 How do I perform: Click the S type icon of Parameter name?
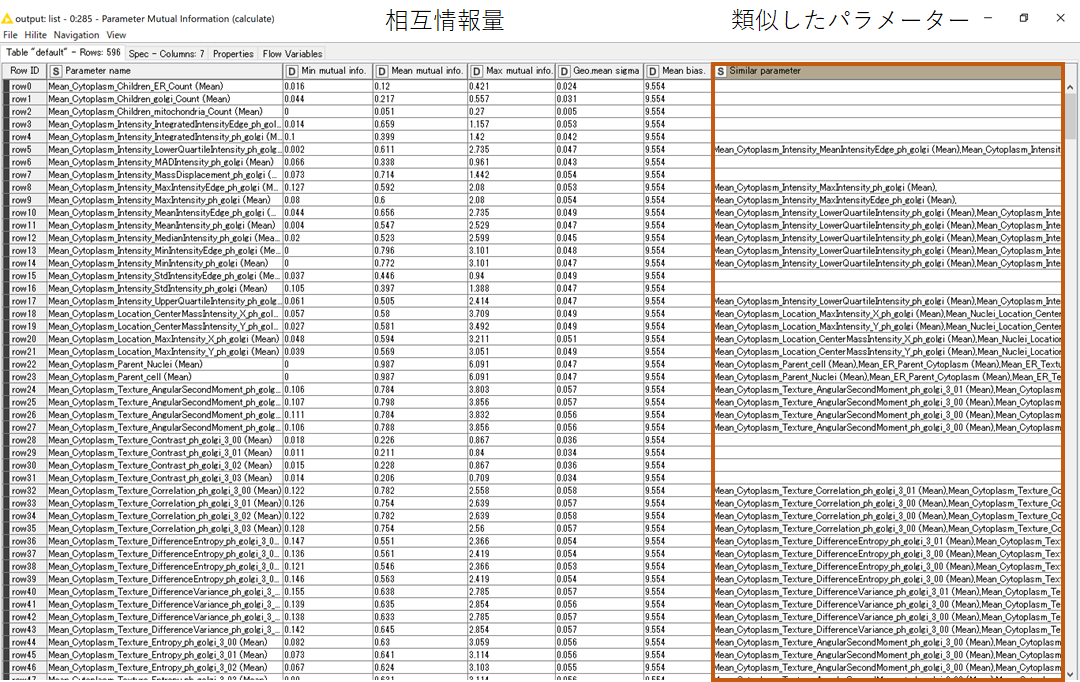pyautogui.click(x=56, y=72)
